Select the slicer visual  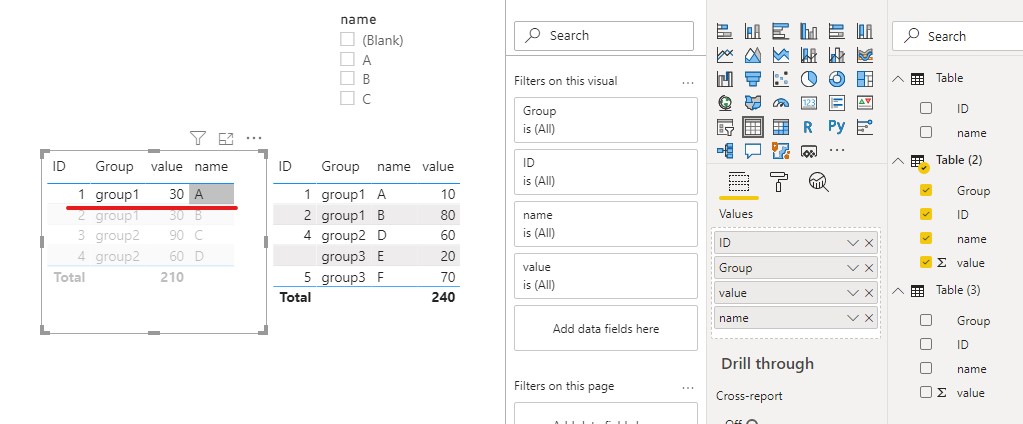725,127
